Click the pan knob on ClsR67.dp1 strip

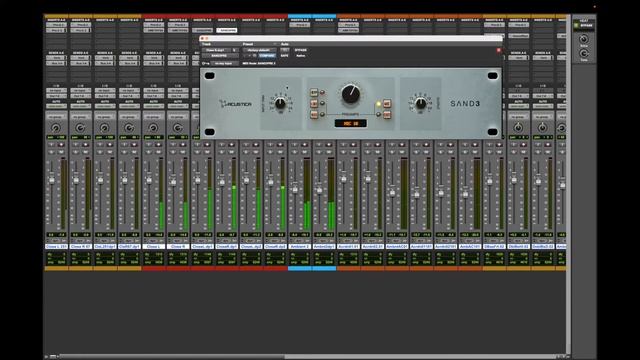pos(129,128)
